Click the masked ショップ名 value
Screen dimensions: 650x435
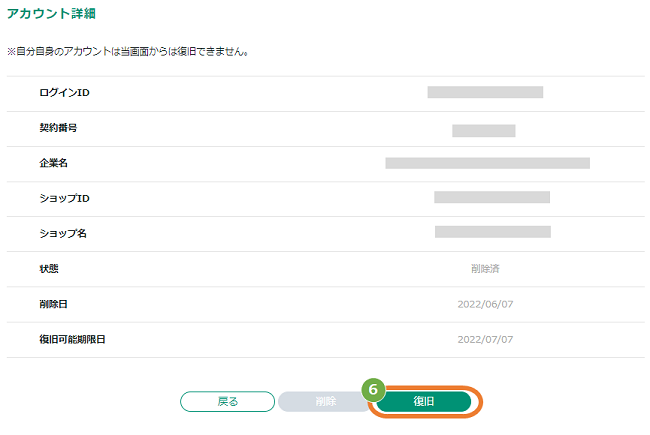[x=493, y=232]
